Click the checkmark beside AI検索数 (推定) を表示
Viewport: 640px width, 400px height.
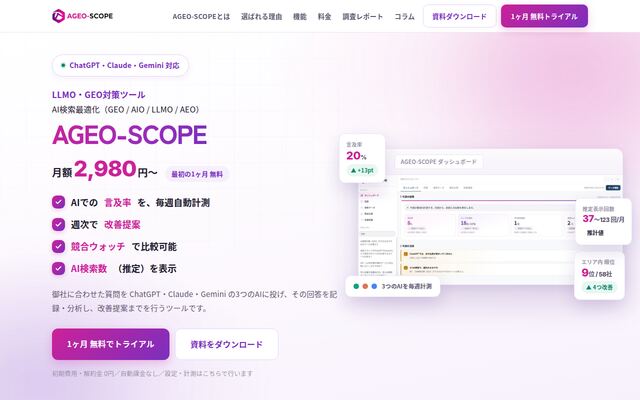[58, 268]
